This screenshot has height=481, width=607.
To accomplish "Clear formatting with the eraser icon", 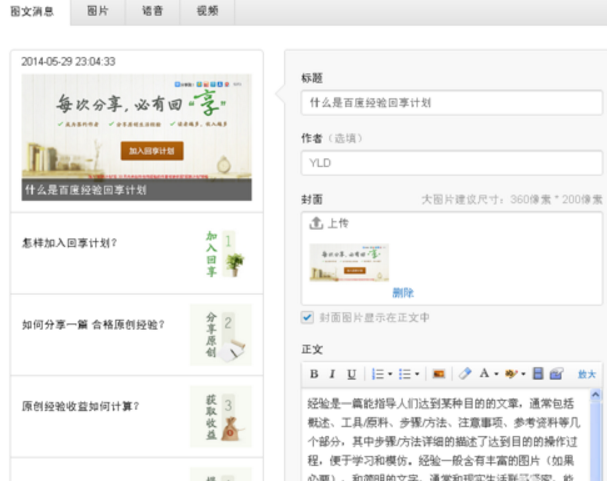I will coord(465,374).
